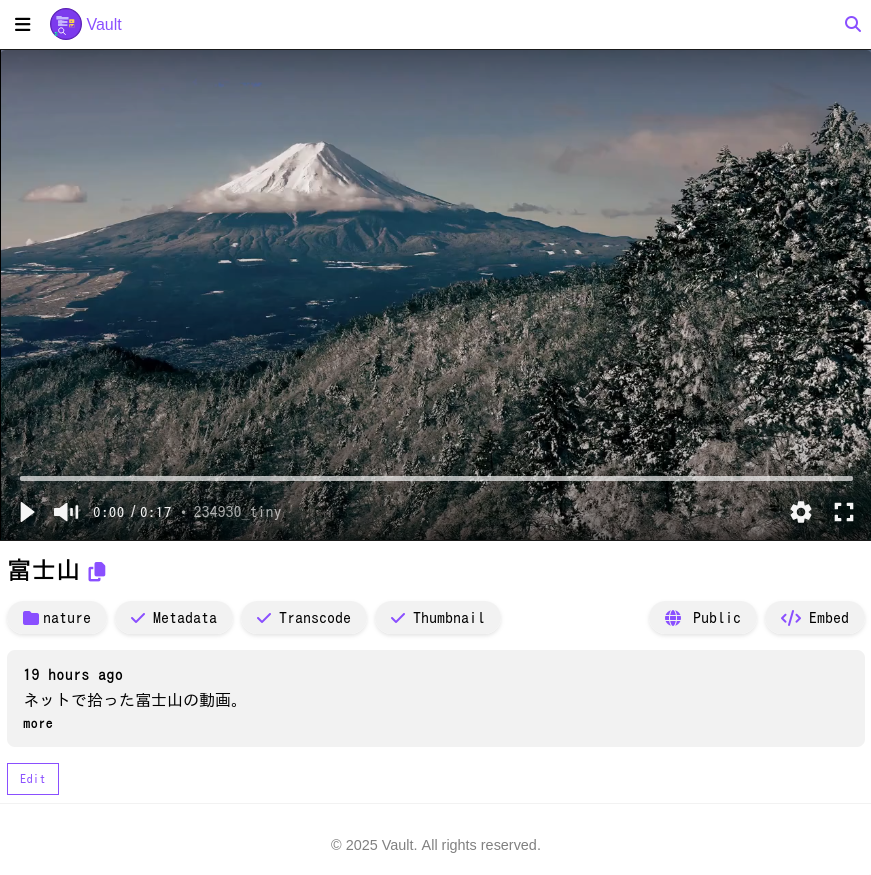Open video settings gear
Viewport: 871px width, 875px height.
point(800,512)
